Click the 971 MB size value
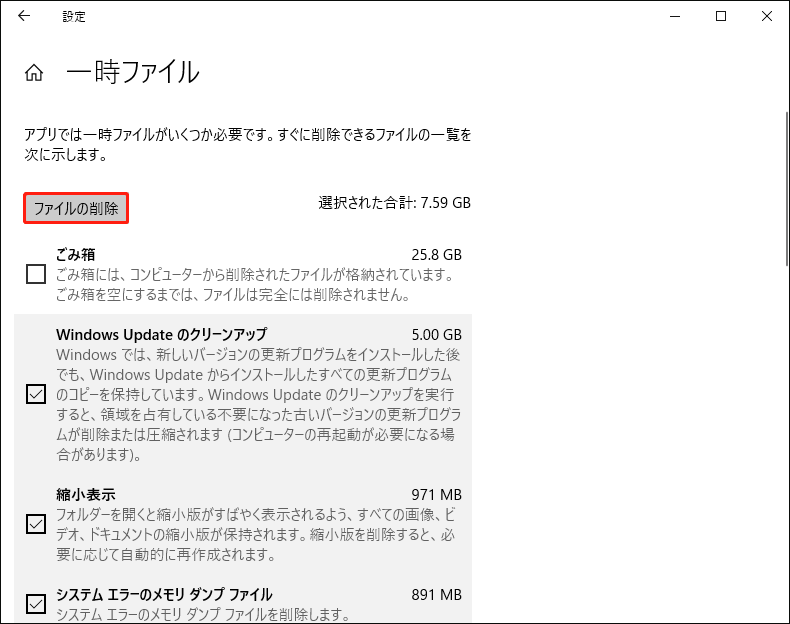 coord(436,495)
